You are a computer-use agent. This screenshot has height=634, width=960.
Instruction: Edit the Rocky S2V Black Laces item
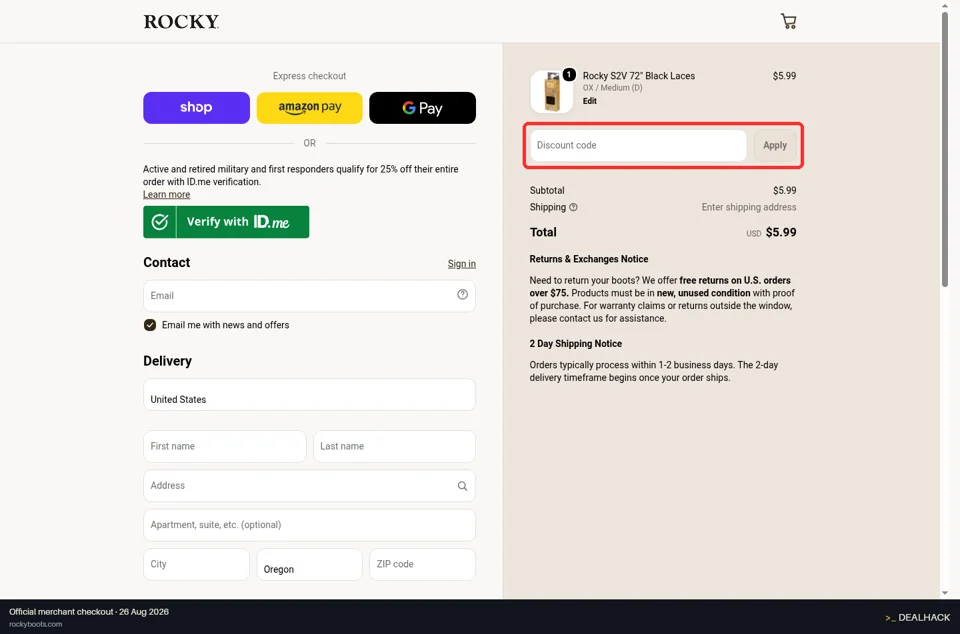(590, 101)
